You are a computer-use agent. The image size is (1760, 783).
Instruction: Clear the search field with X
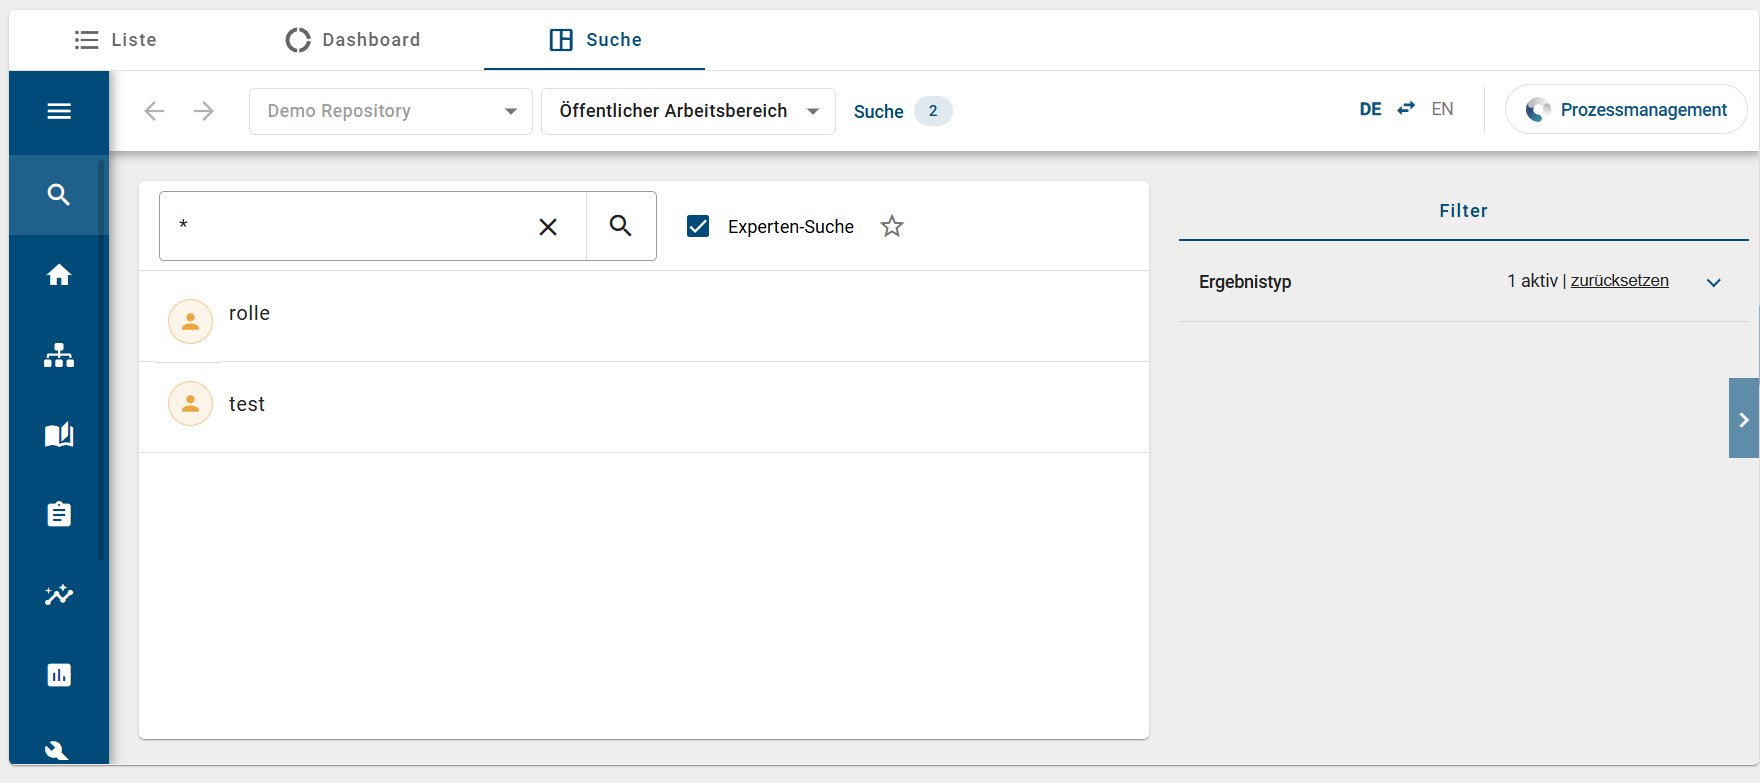point(548,227)
